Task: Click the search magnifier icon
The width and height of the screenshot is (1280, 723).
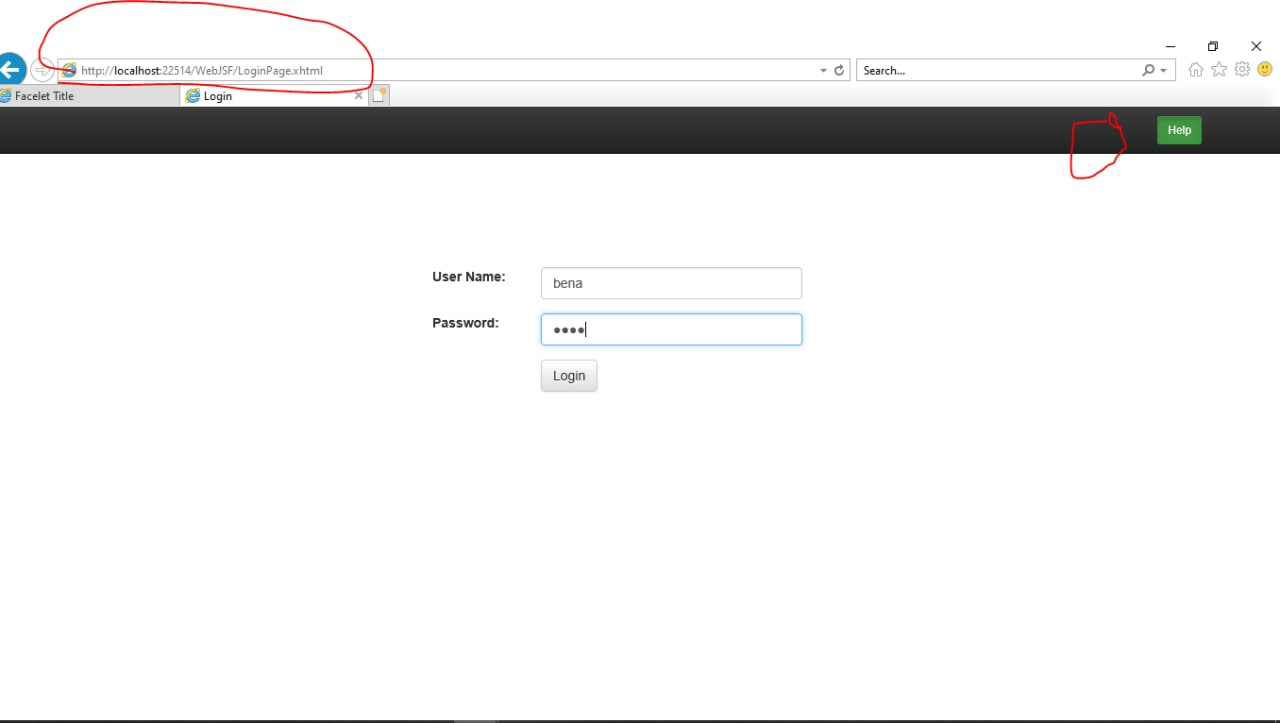Action: (1148, 70)
